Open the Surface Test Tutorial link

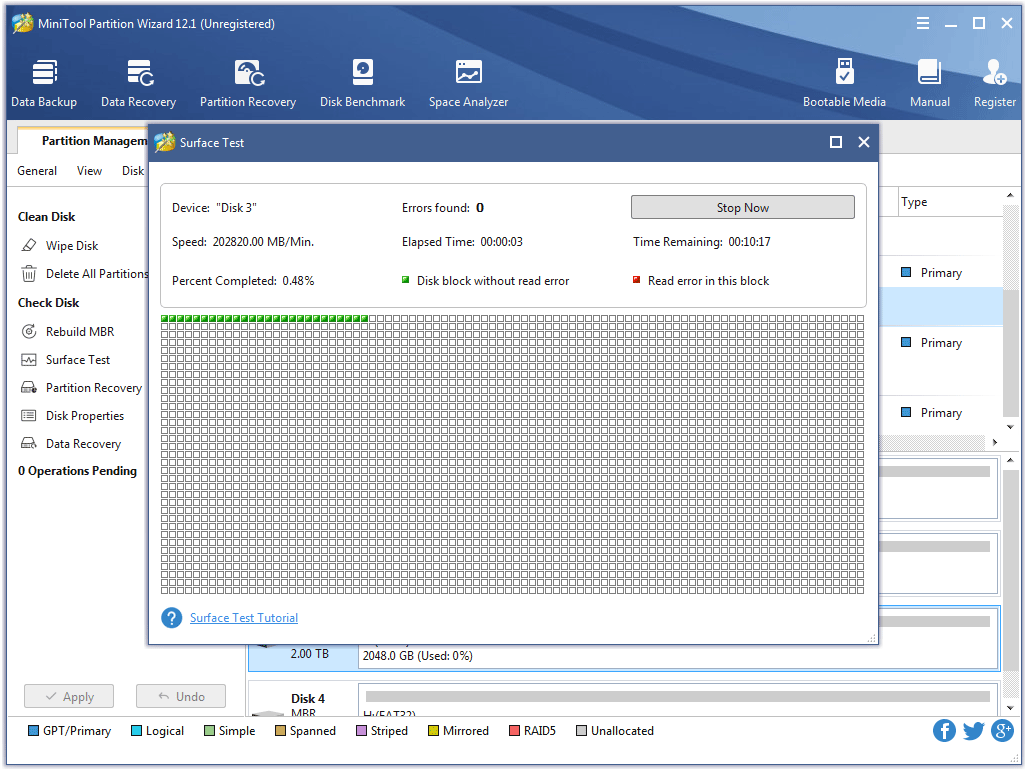pos(244,618)
